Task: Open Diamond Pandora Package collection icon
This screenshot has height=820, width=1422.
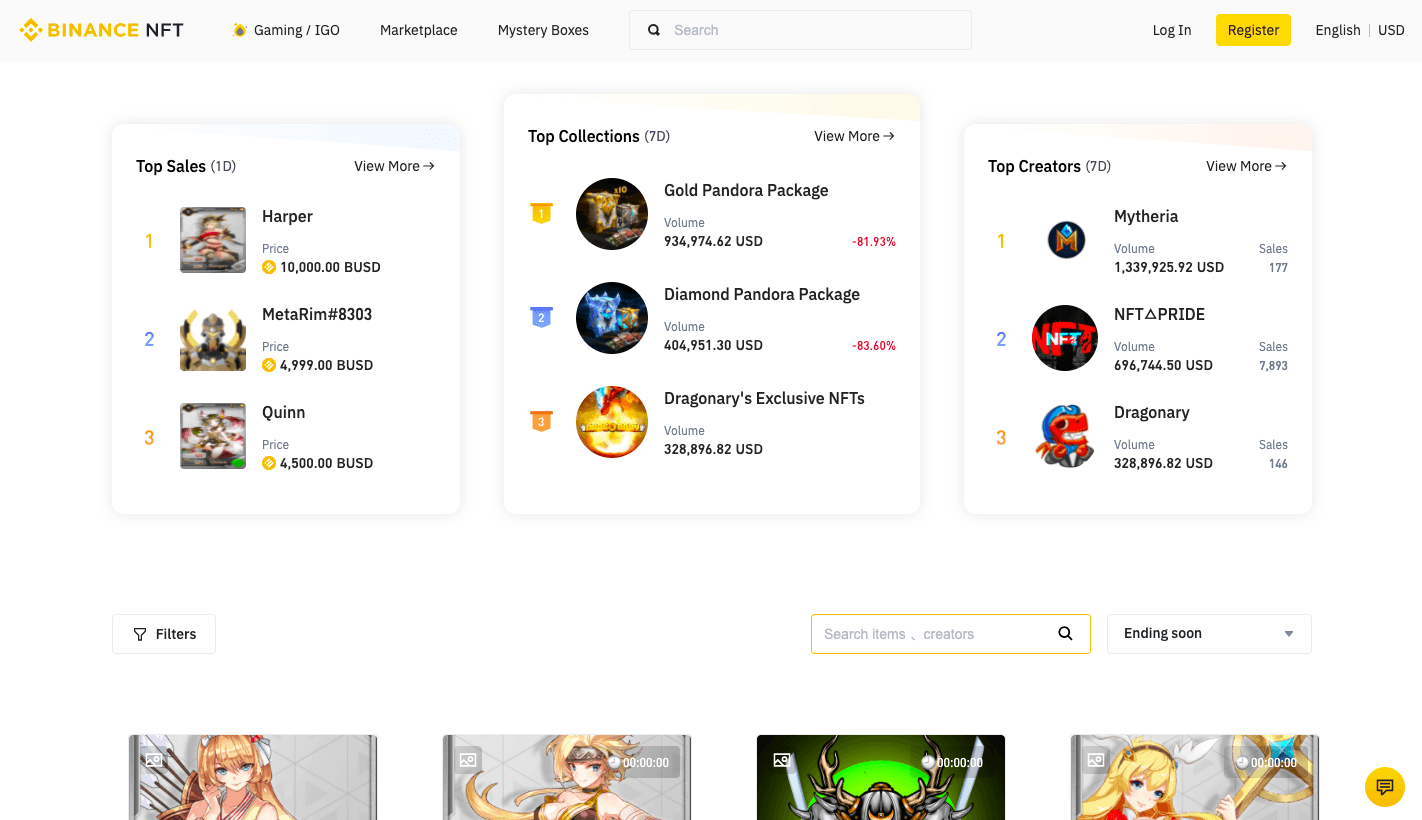Action: coord(612,318)
